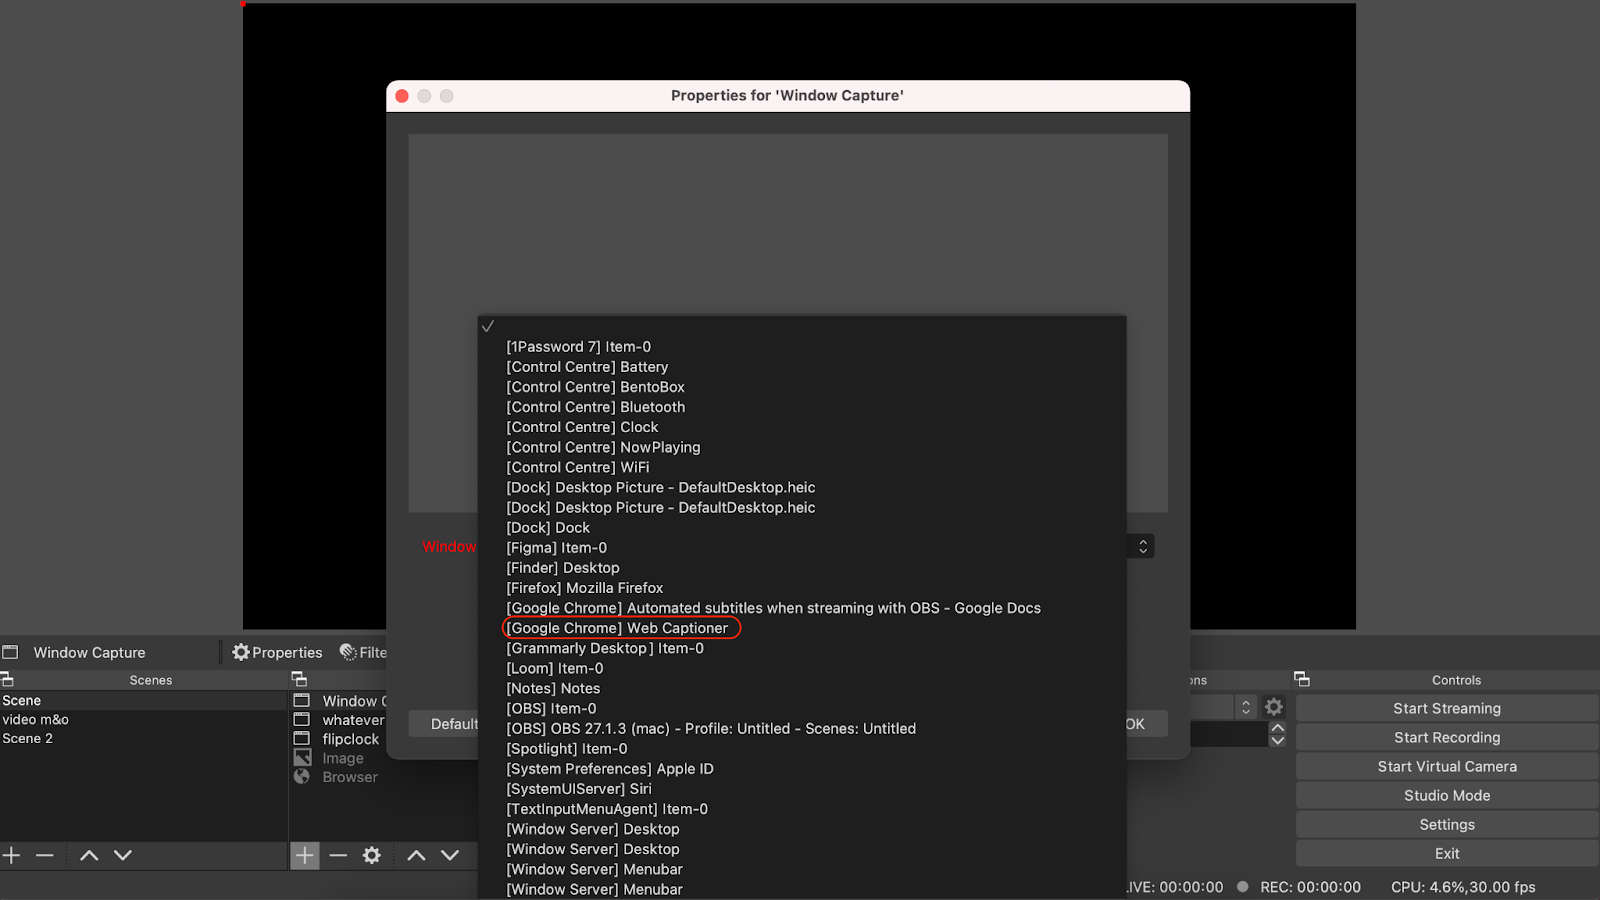Move scene up with arrow icon
Screen dimensions: 1600x900
[89, 855]
